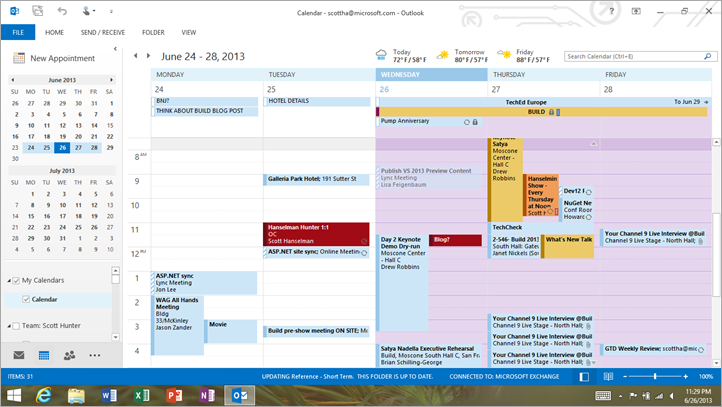
Task: Select the HOTEL DETAILS all-day event
Action: tap(317, 101)
